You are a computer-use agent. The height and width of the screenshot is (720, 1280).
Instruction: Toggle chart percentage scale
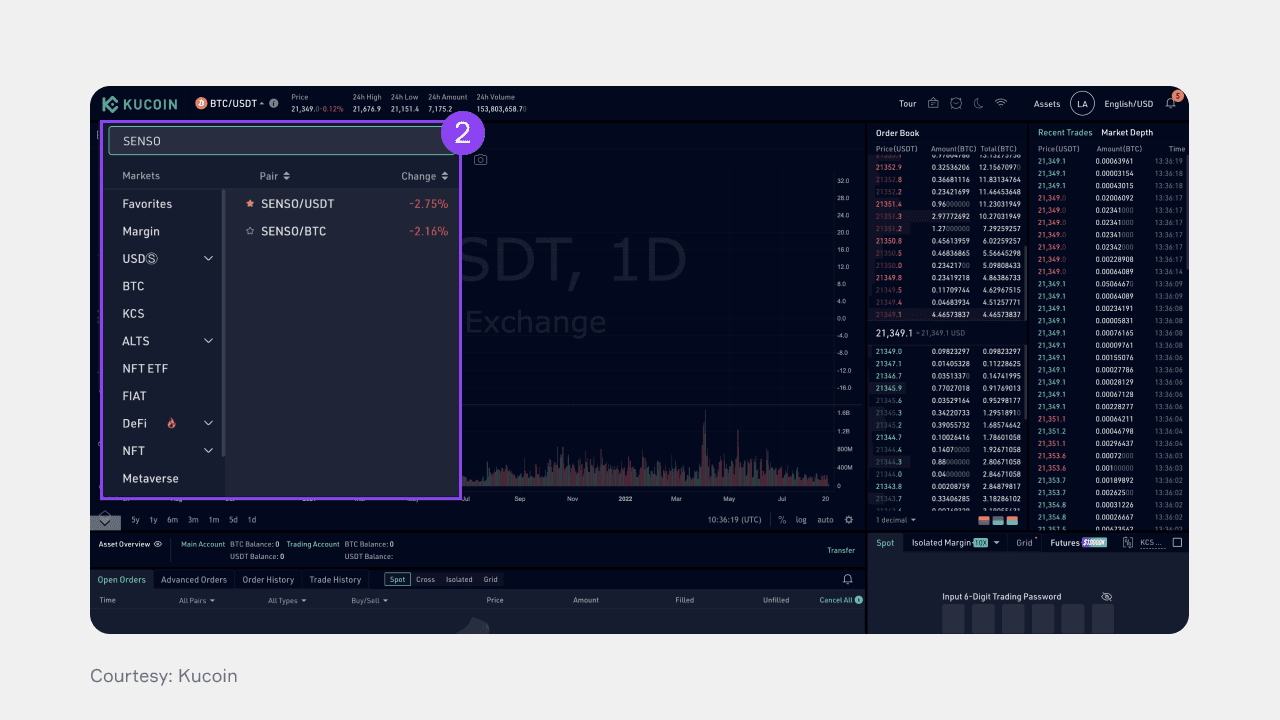pyautogui.click(x=783, y=520)
